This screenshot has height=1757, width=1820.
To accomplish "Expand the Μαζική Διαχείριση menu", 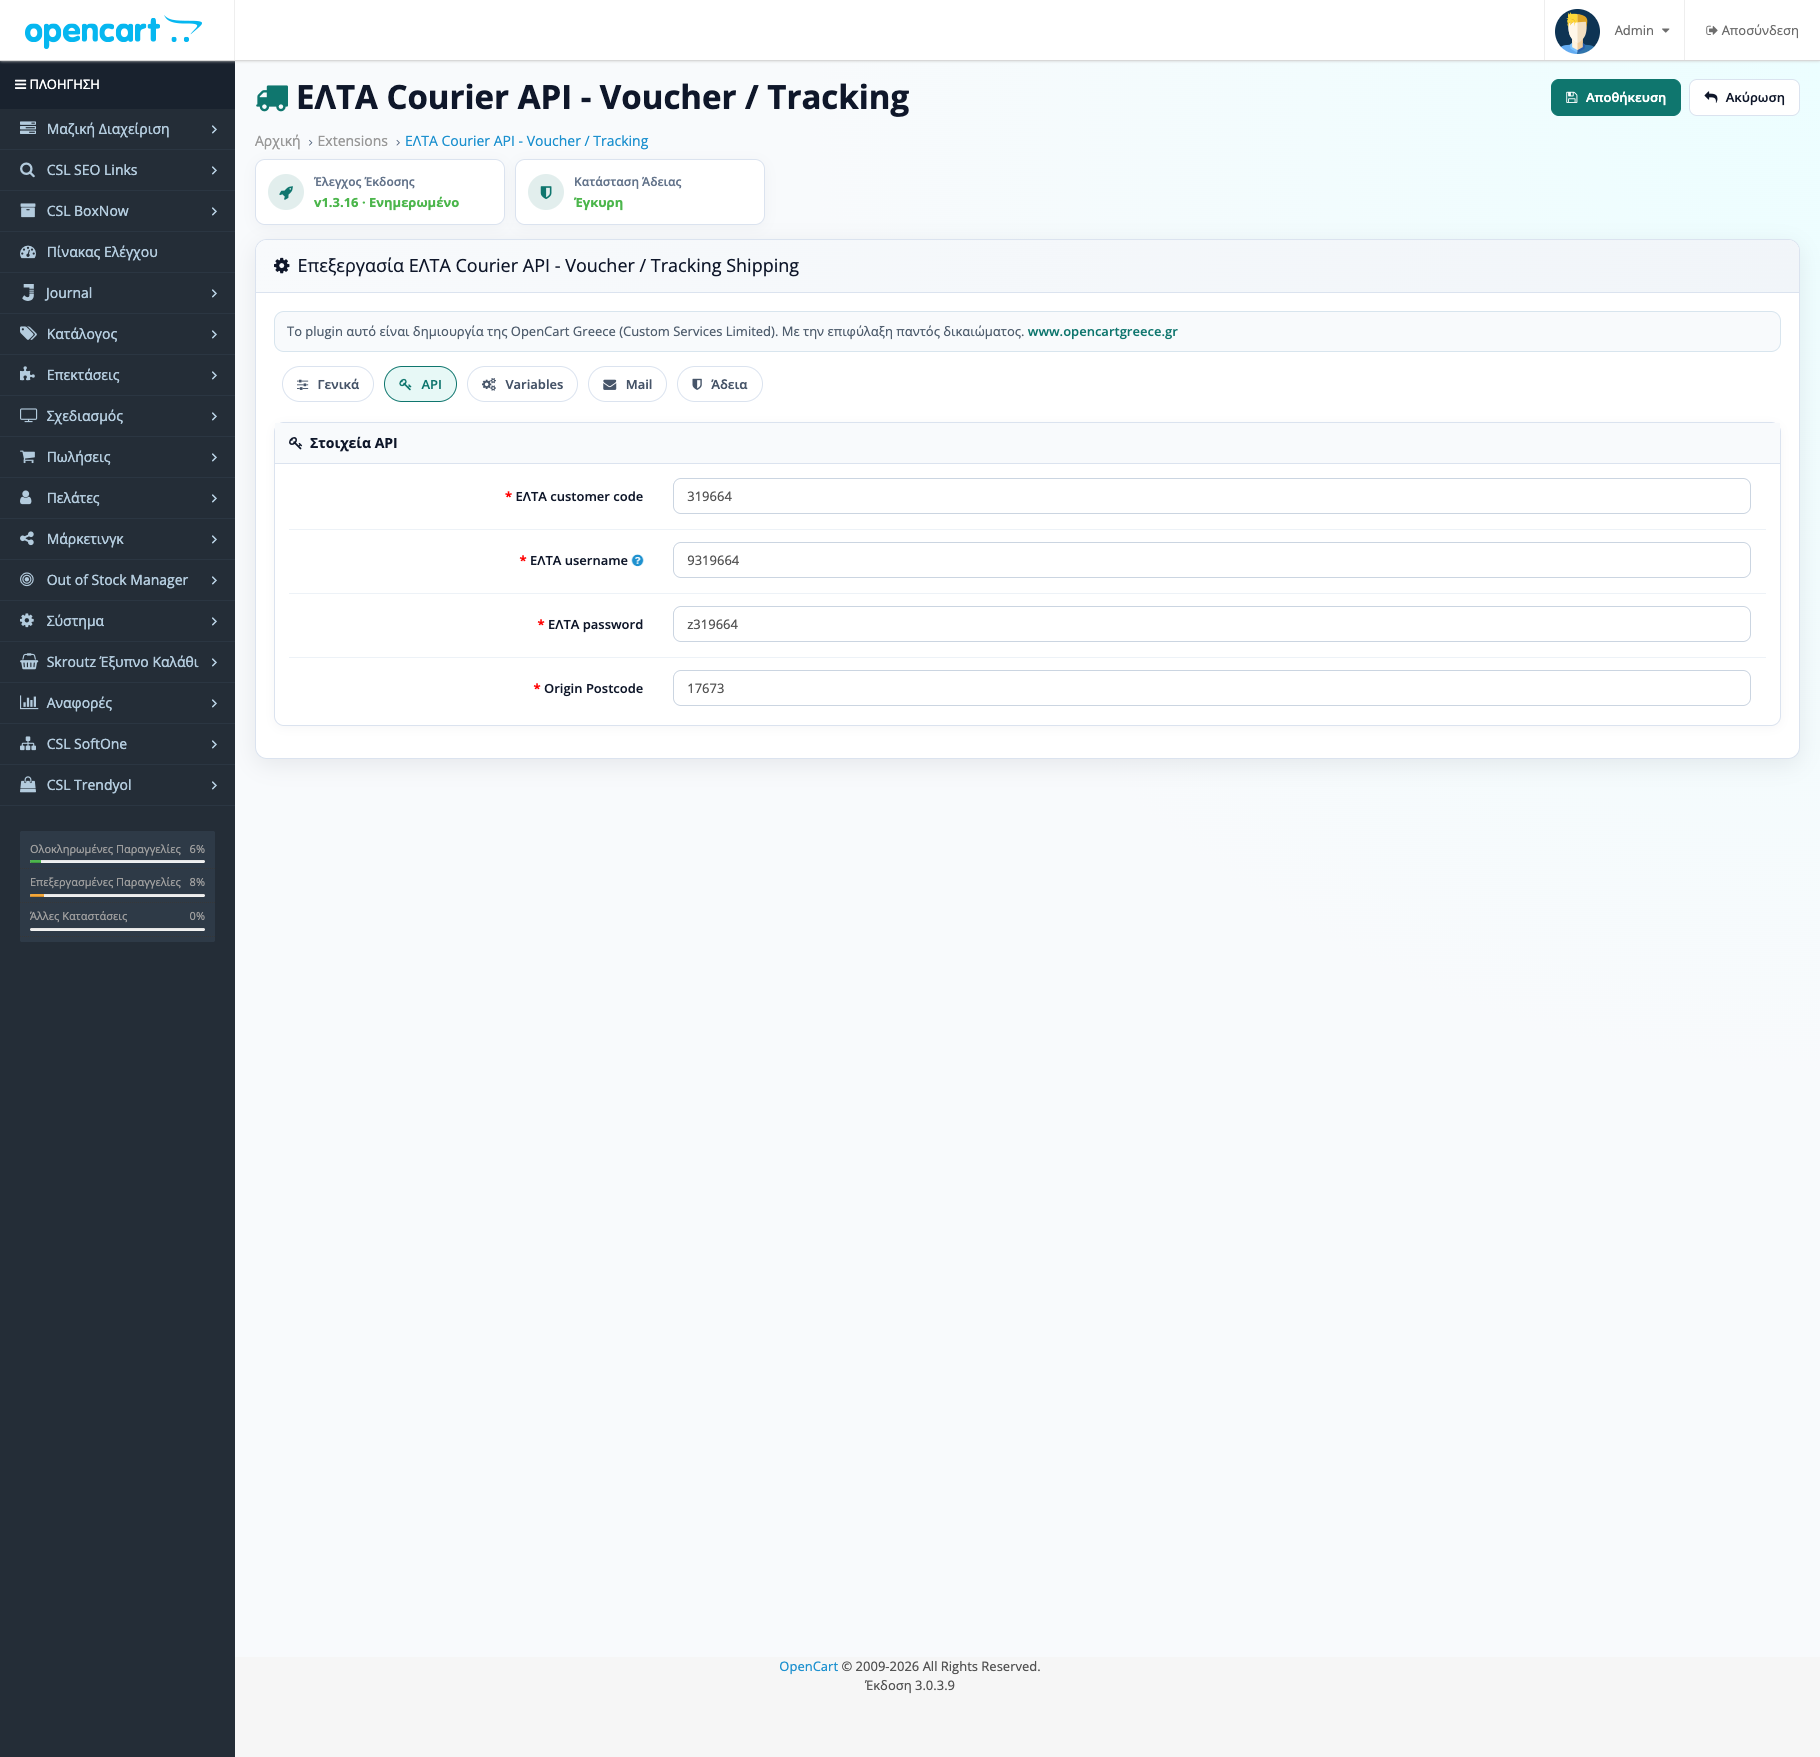I will [117, 129].
